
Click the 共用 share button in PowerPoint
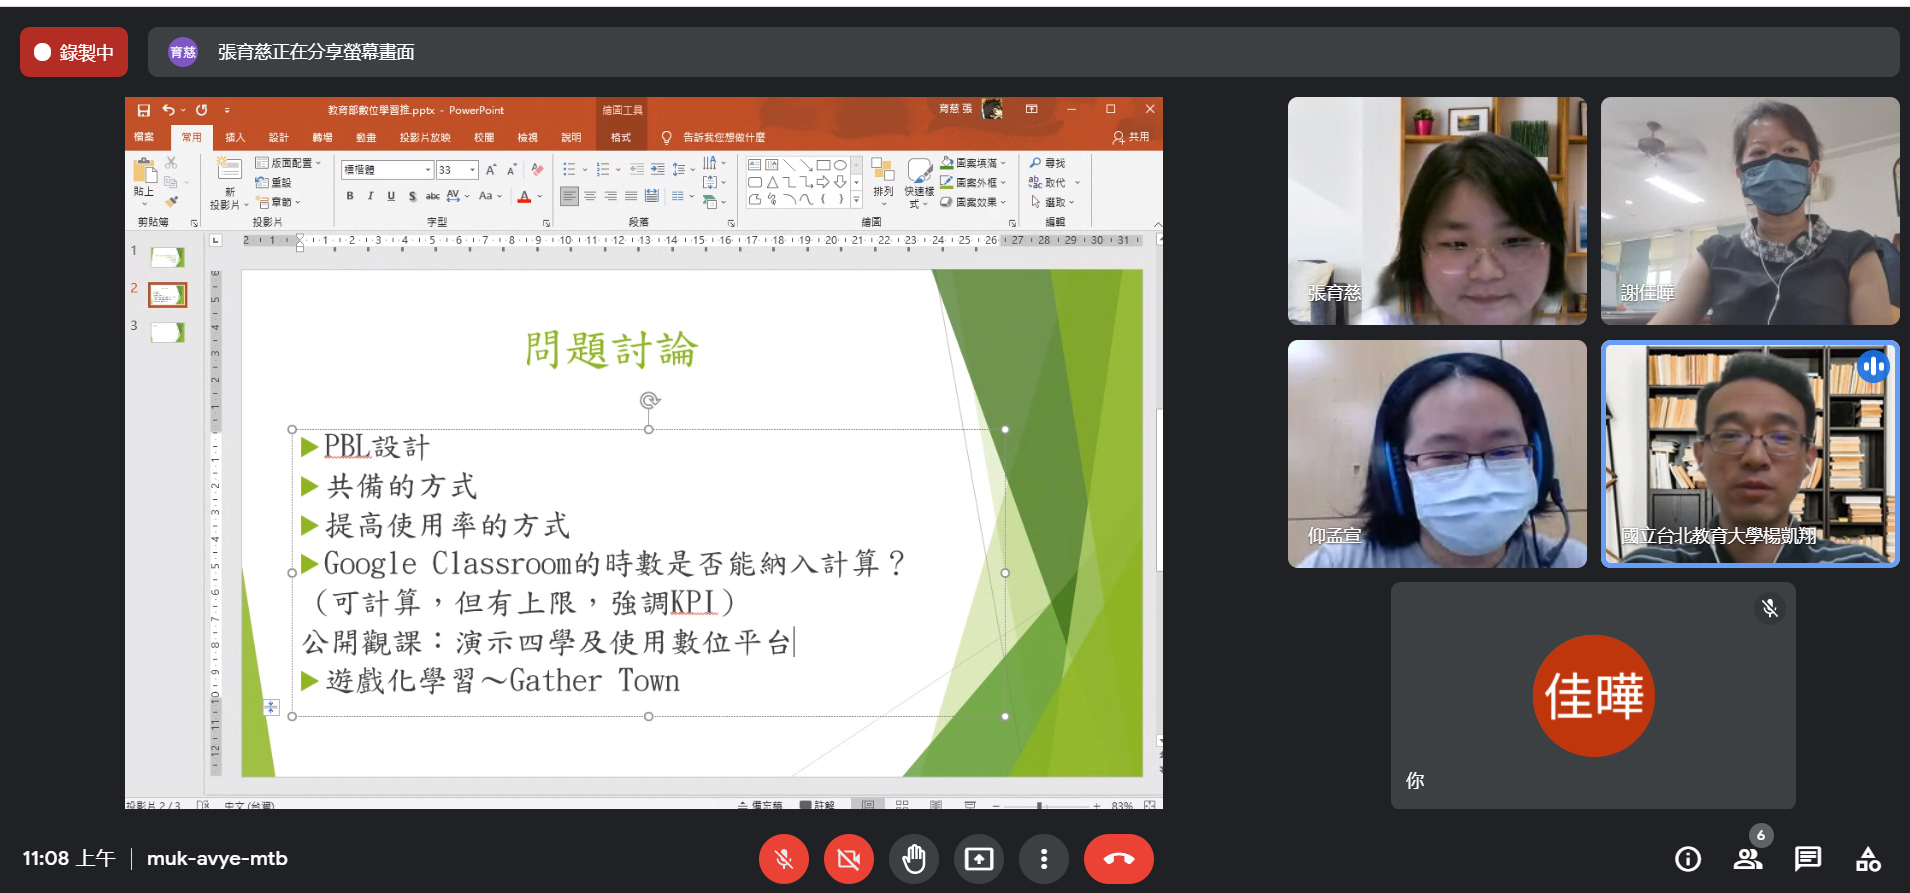(x=1131, y=137)
